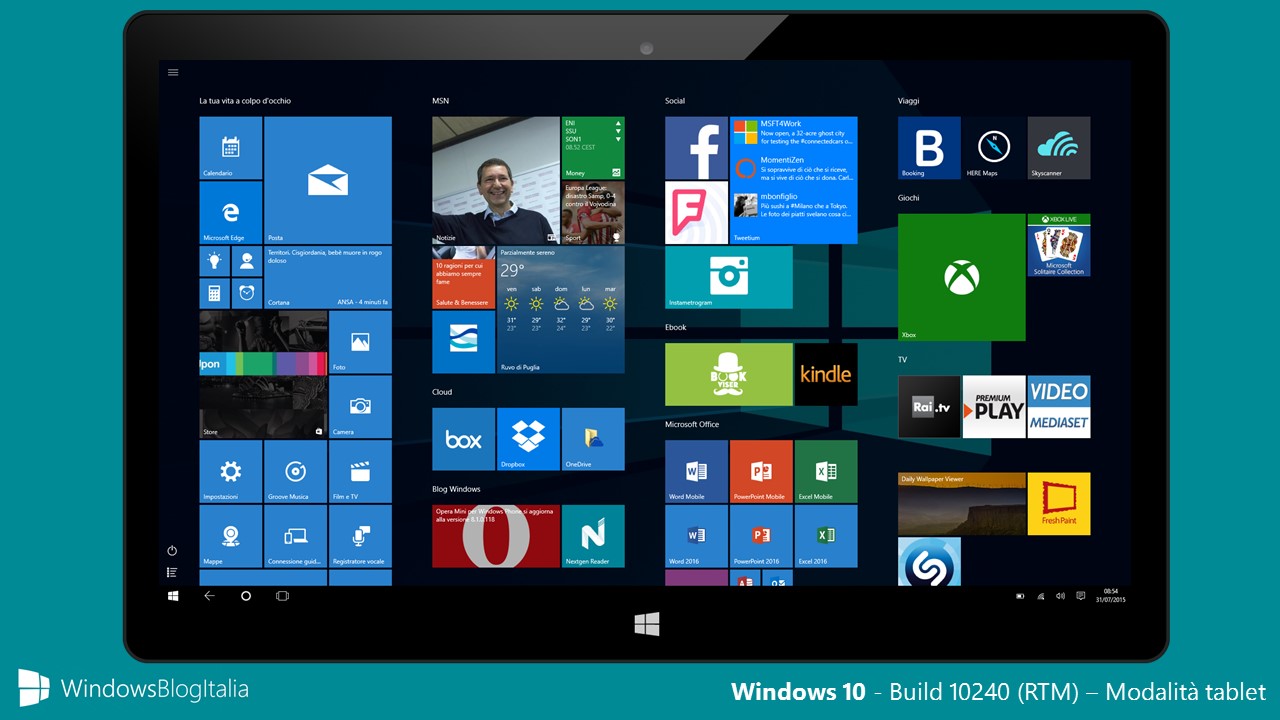Image resolution: width=1280 pixels, height=720 pixels.
Task: Open the Money stocks tile
Action: click(x=593, y=148)
